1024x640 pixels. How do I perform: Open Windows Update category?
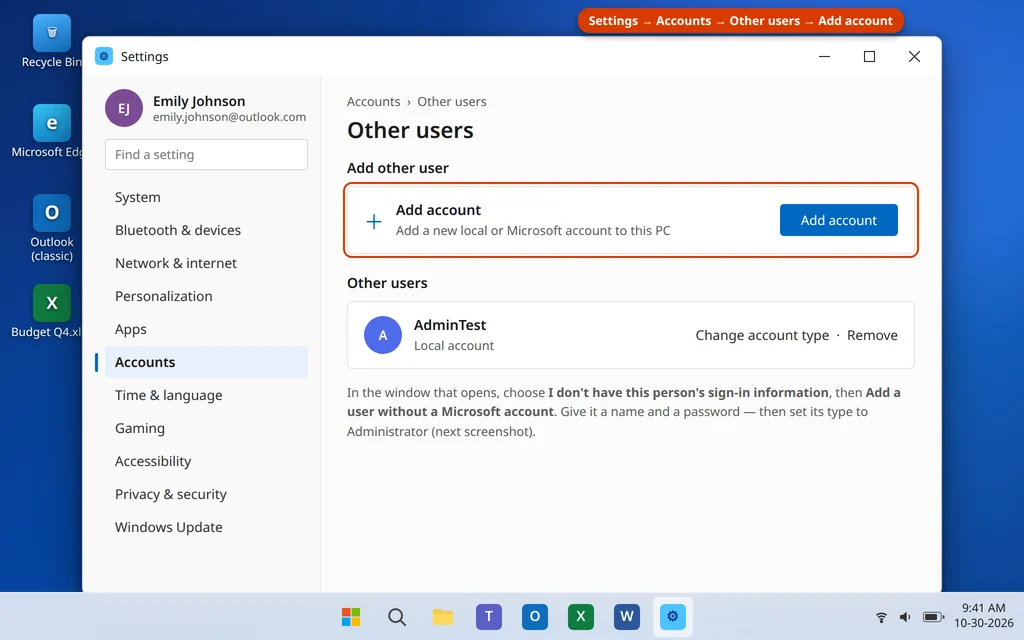click(206, 527)
